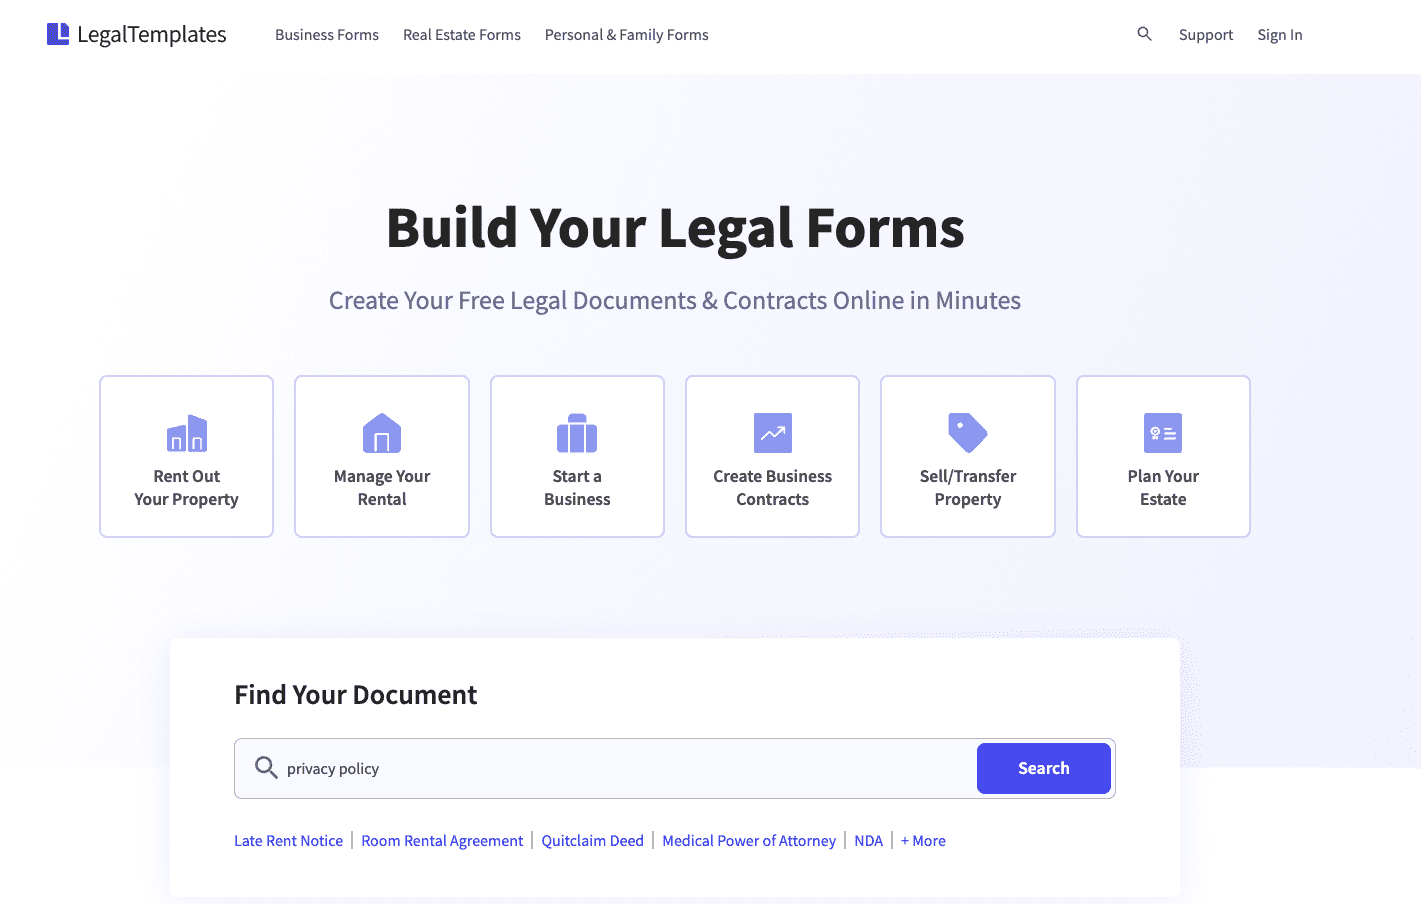This screenshot has height=904, width=1421.
Task: Go to the Support page
Action: [1206, 35]
